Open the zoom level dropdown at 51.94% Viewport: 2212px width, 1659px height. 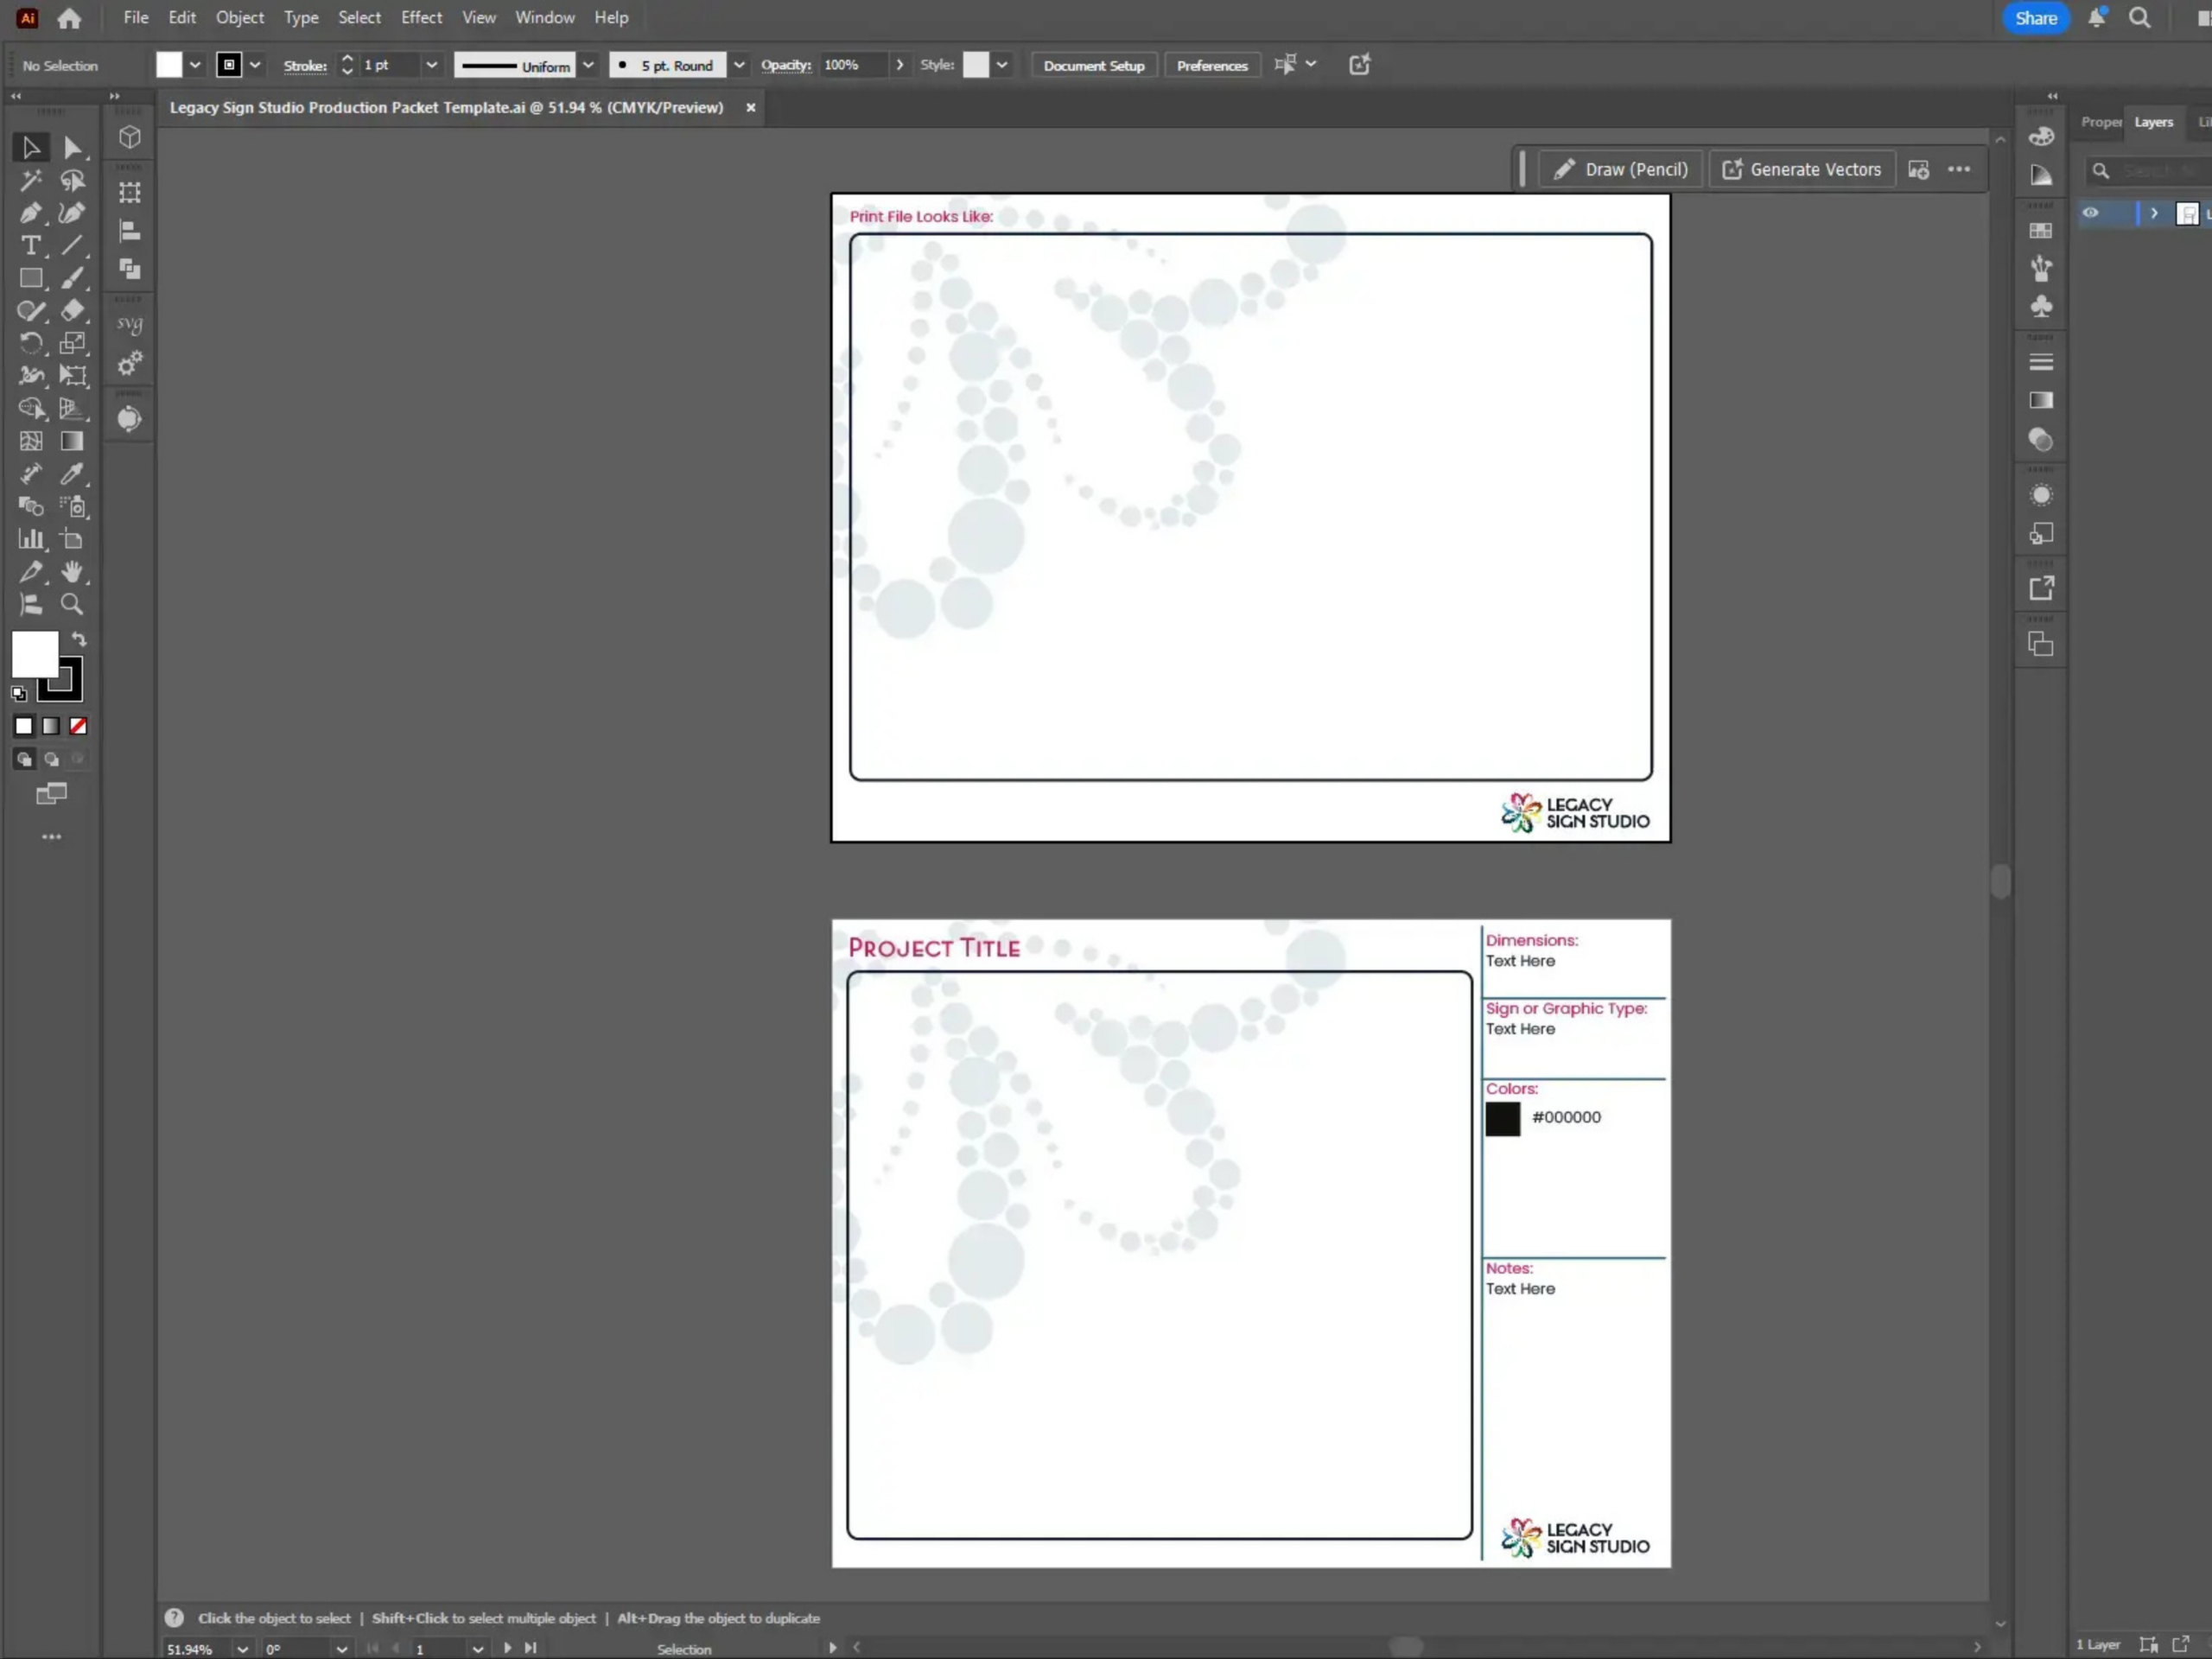tap(242, 1649)
